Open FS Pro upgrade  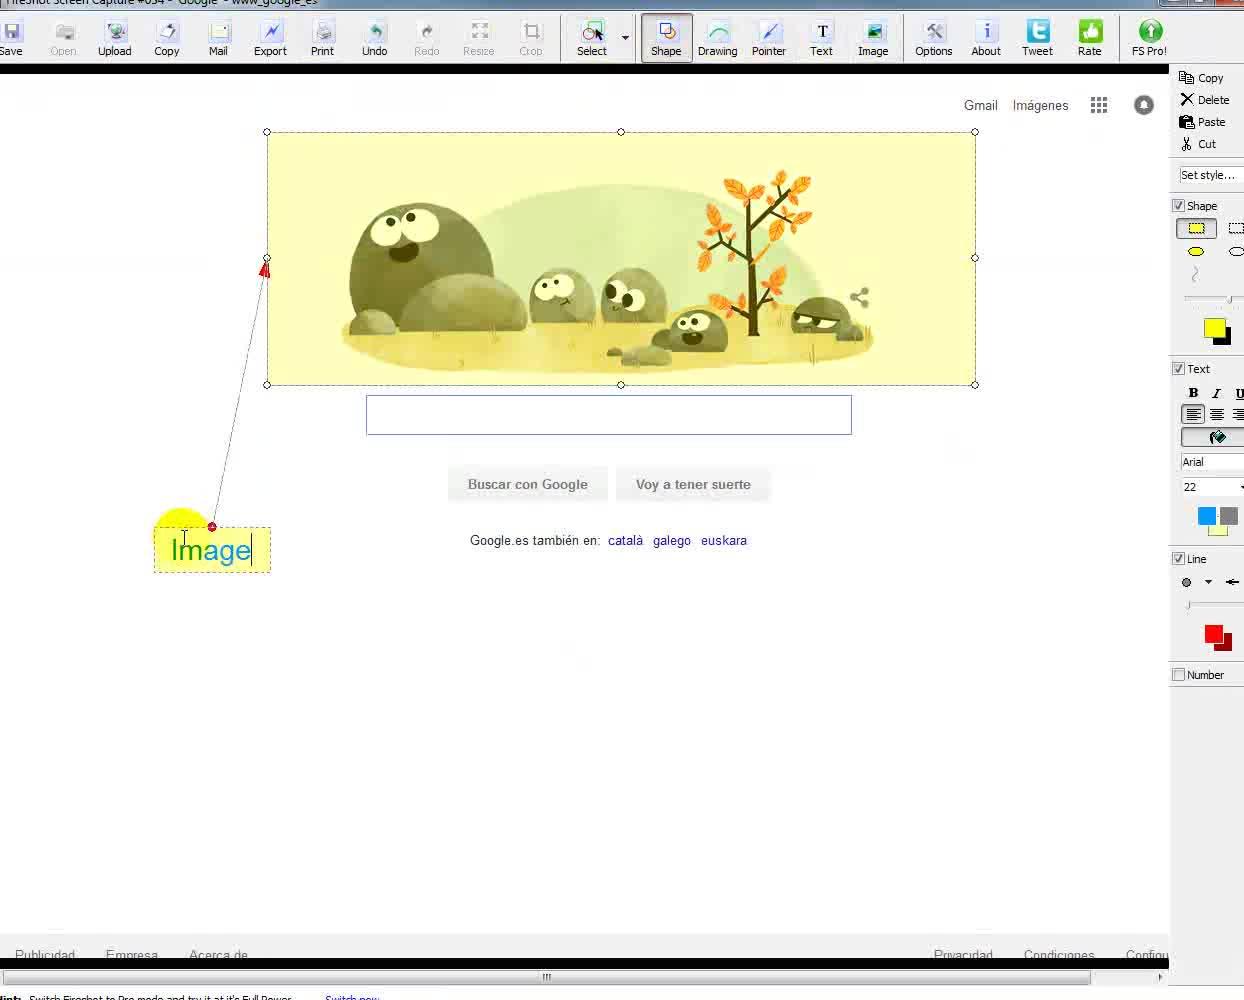click(1149, 39)
